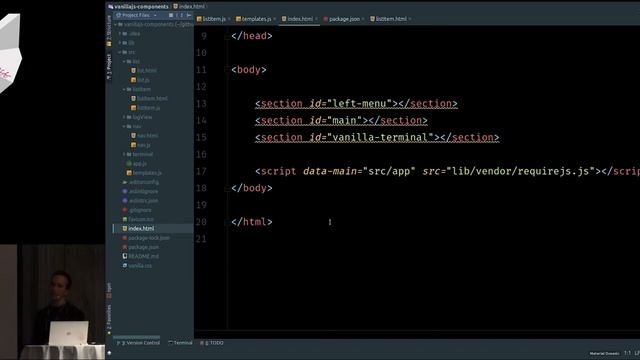Open vanilla.css file
This screenshot has height=360, width=640.
click(x=137, y=266)
